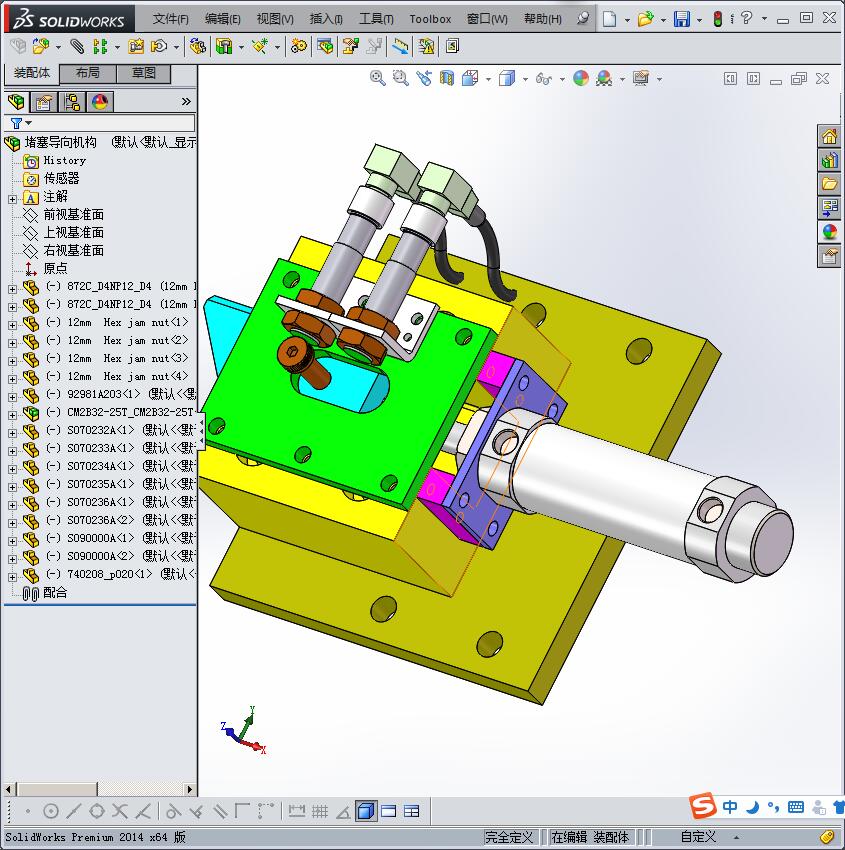Click the Bill of Materials icon
Viewport: 845px width, 850px height.
click(325, 47)
